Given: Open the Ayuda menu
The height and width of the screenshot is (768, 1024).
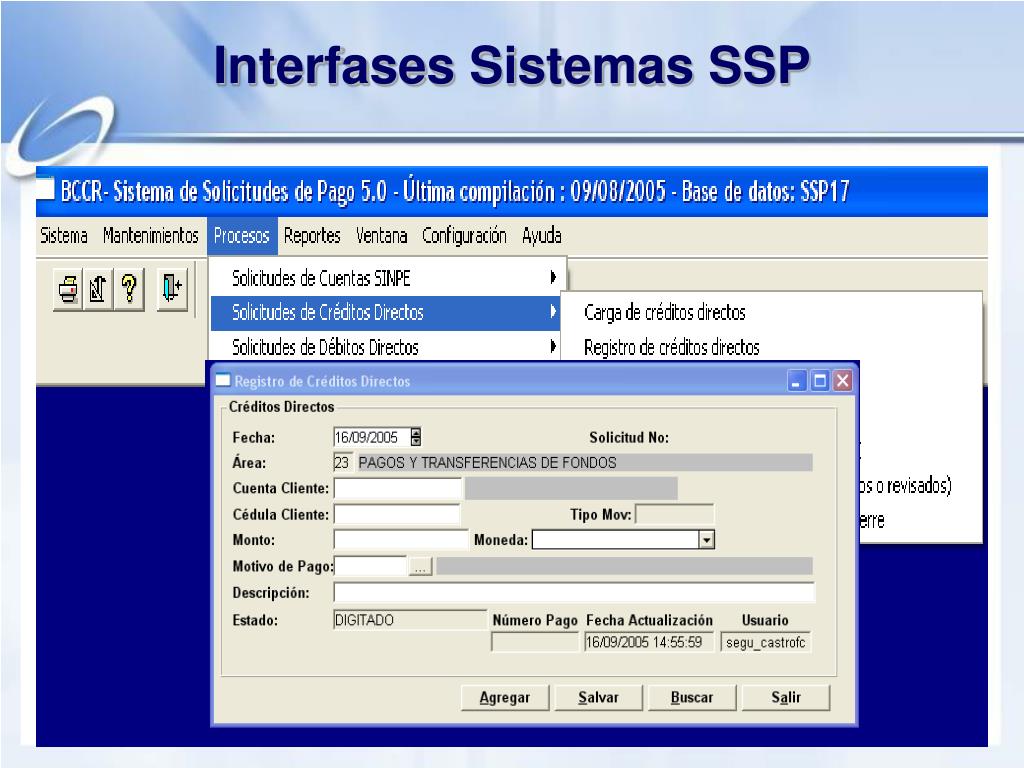Looking at the screenshot, I should click(x=541, y=235).
